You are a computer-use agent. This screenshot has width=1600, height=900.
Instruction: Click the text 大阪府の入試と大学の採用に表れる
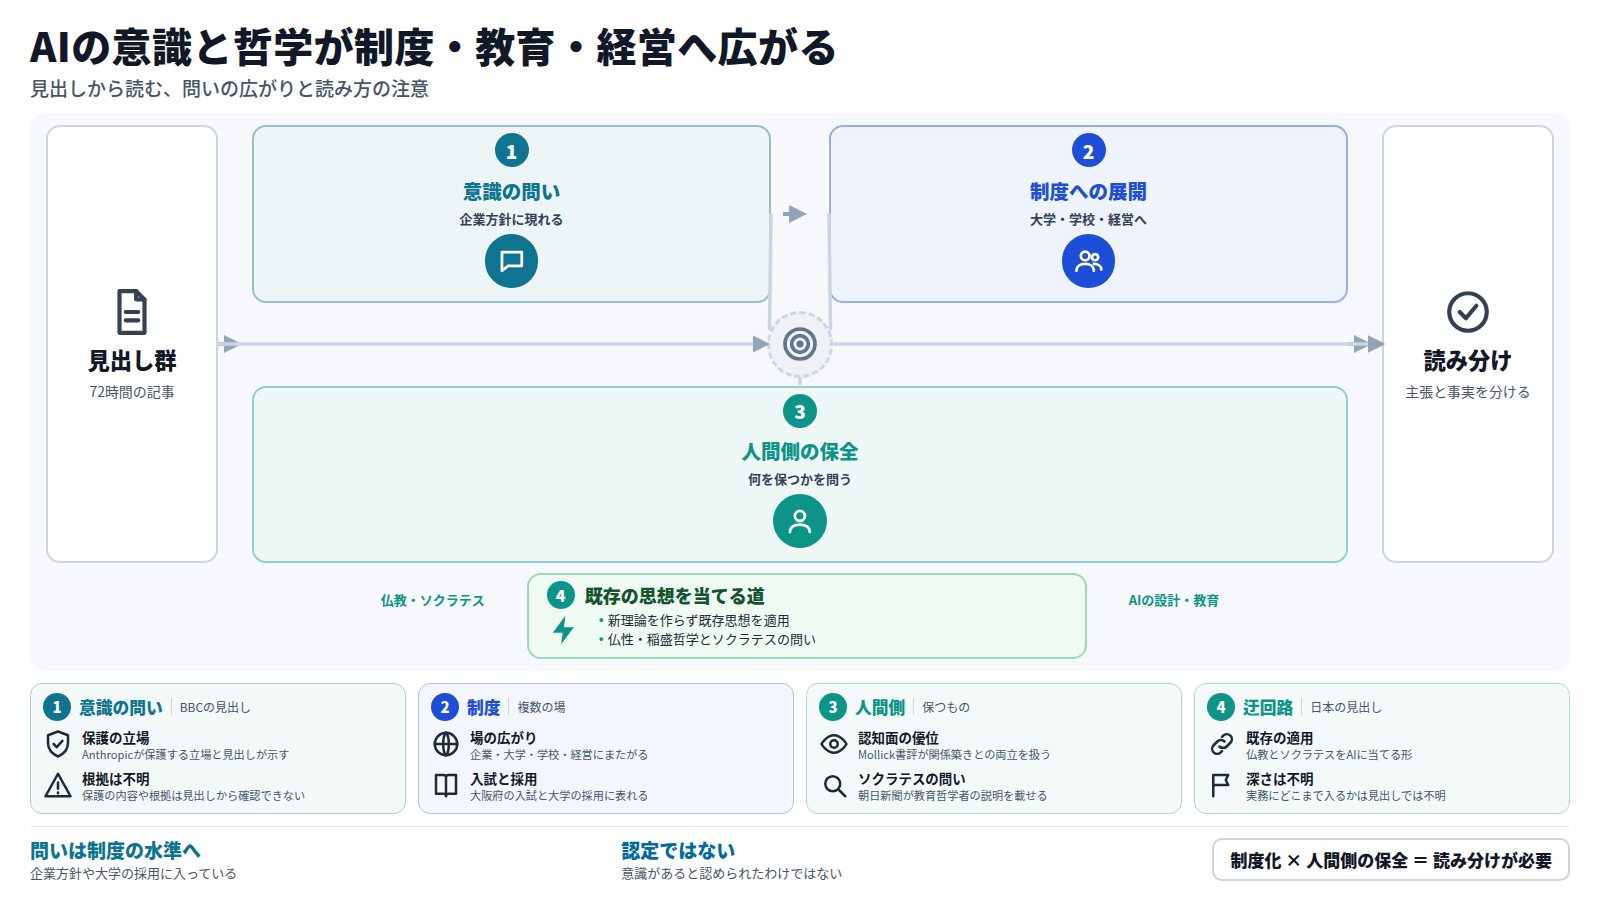click(559, 796)
